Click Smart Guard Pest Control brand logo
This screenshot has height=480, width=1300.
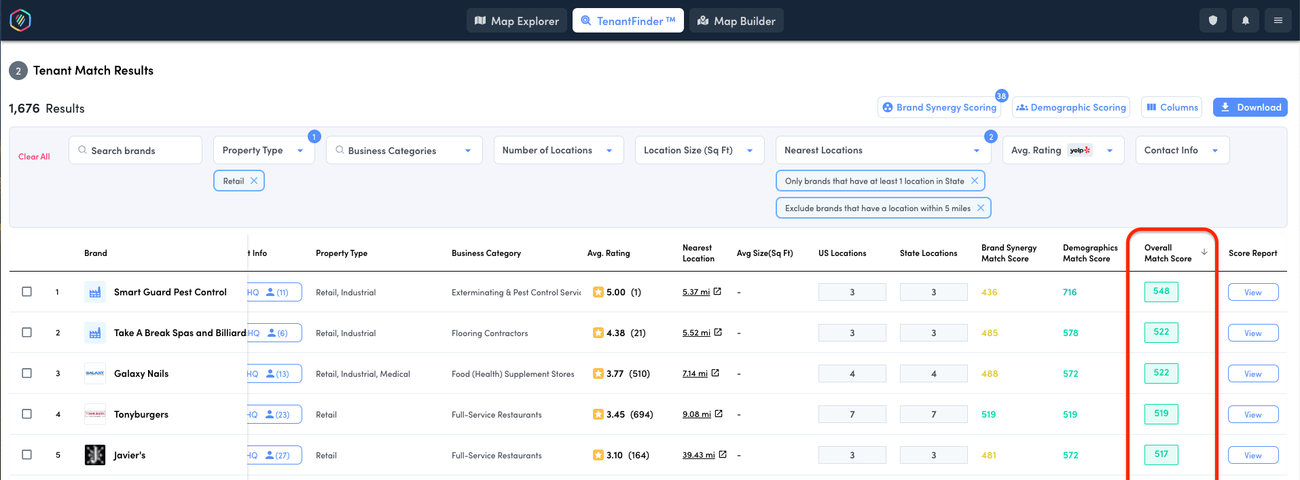pyautogui.click(x=95, y=292)
